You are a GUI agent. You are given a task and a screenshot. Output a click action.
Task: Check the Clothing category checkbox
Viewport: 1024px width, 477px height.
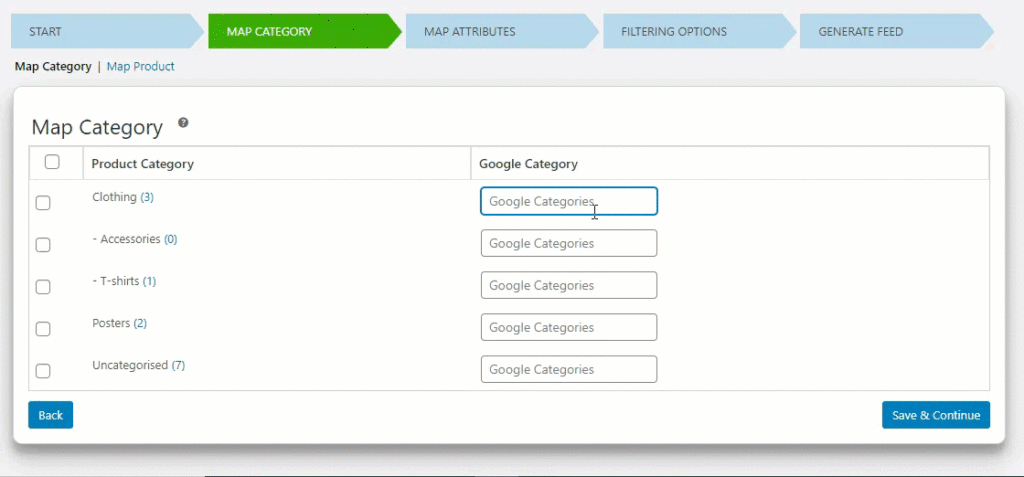coord(43,203)
